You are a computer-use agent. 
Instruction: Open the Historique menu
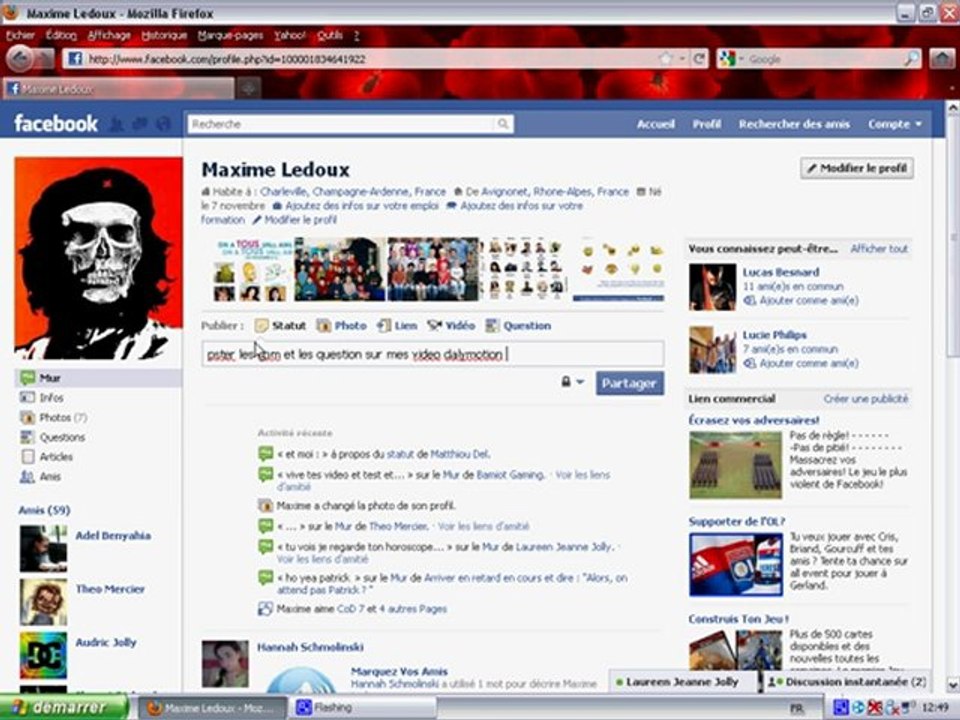164,36
